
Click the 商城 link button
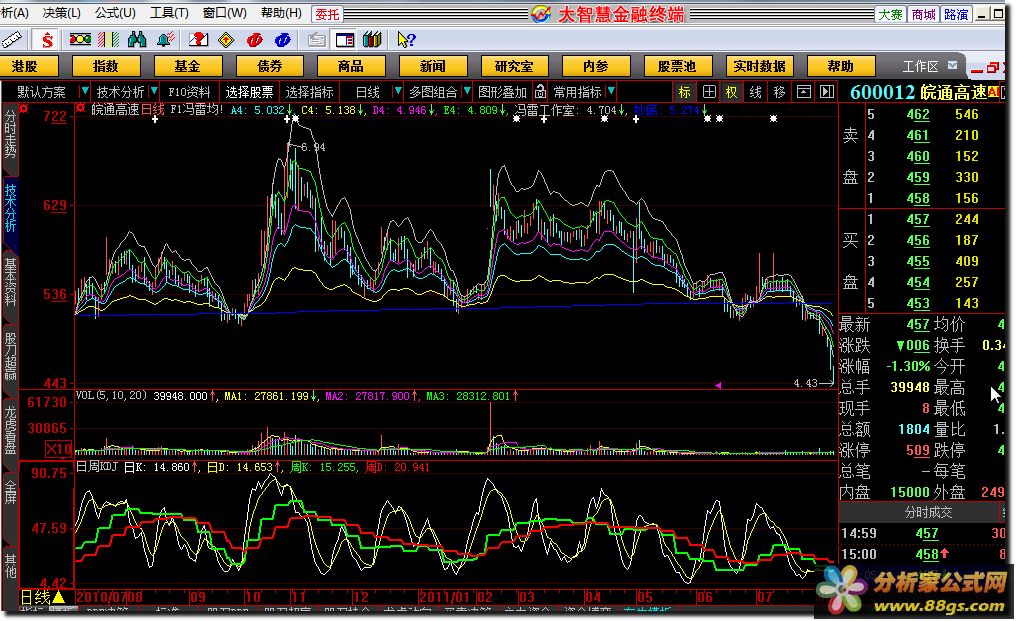(923, 14)
